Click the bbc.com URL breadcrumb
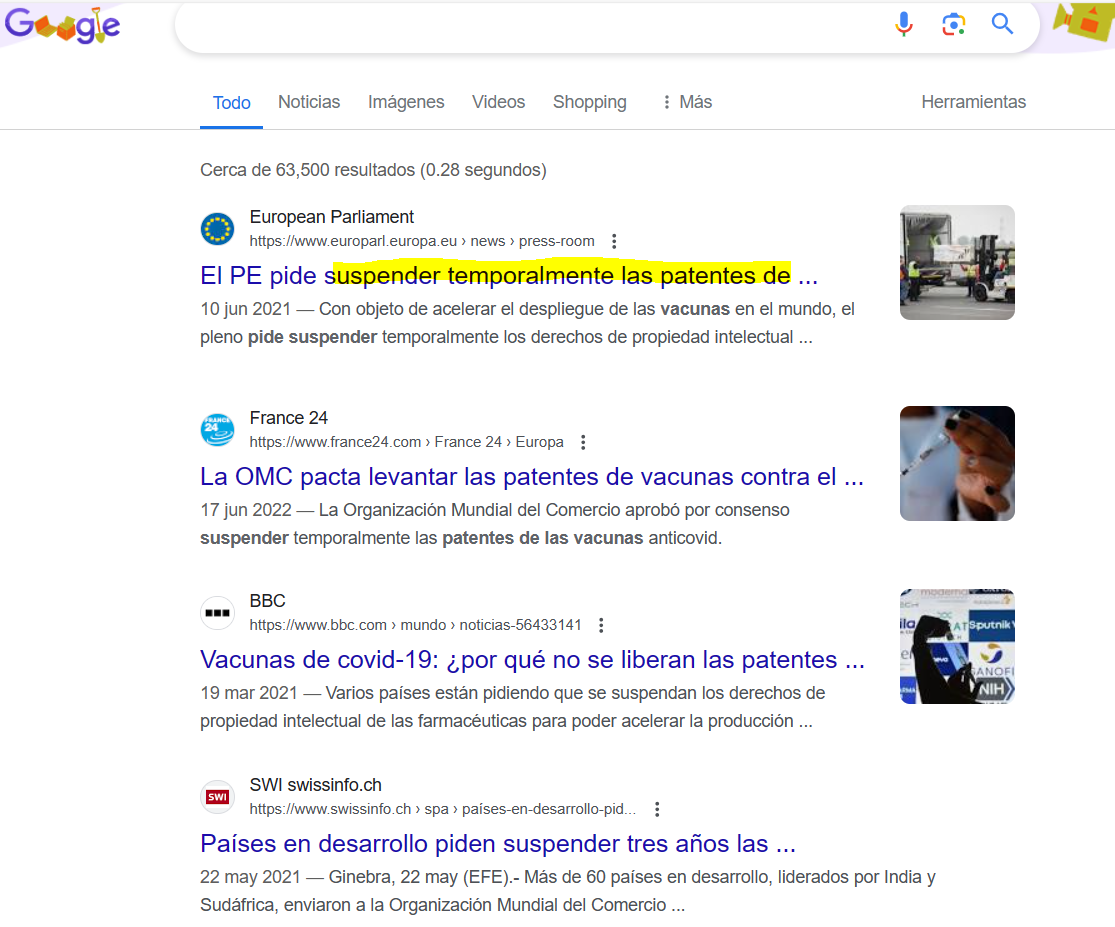Image resolution: width=1115 pixels, height=927 pixels. [415, 626]
